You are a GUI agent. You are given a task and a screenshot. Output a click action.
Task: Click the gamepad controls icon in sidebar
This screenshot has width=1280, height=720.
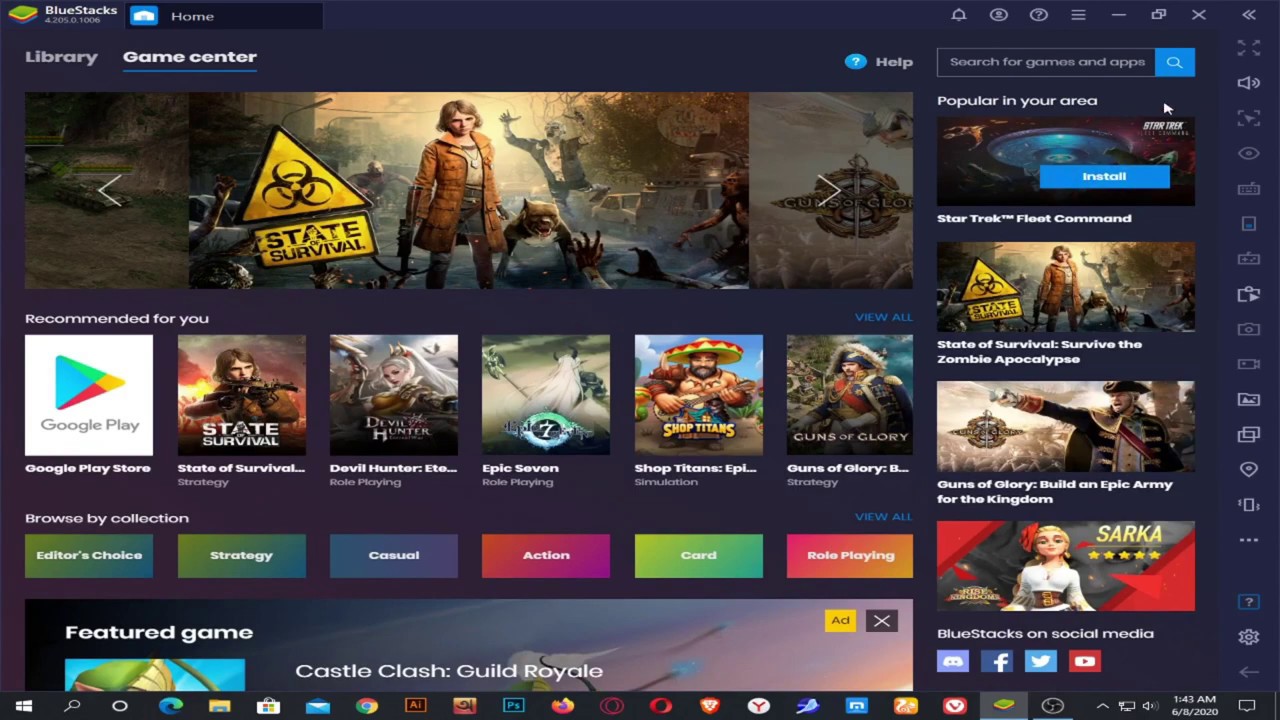point(1248,258)
